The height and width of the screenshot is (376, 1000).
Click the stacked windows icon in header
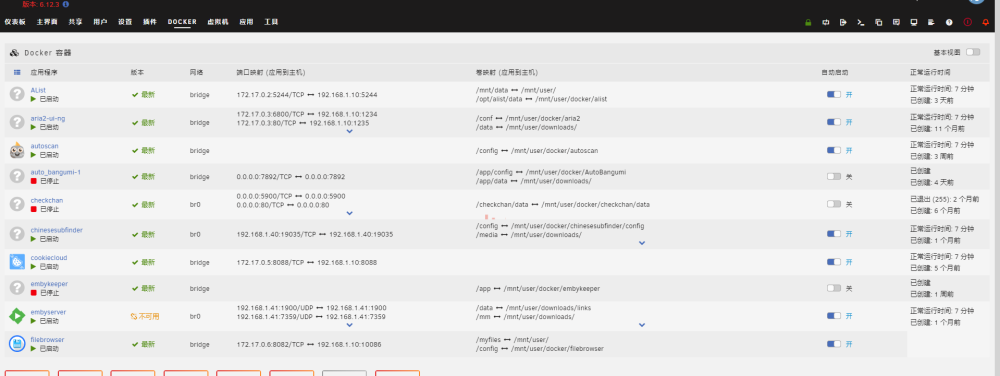(878, 22)
